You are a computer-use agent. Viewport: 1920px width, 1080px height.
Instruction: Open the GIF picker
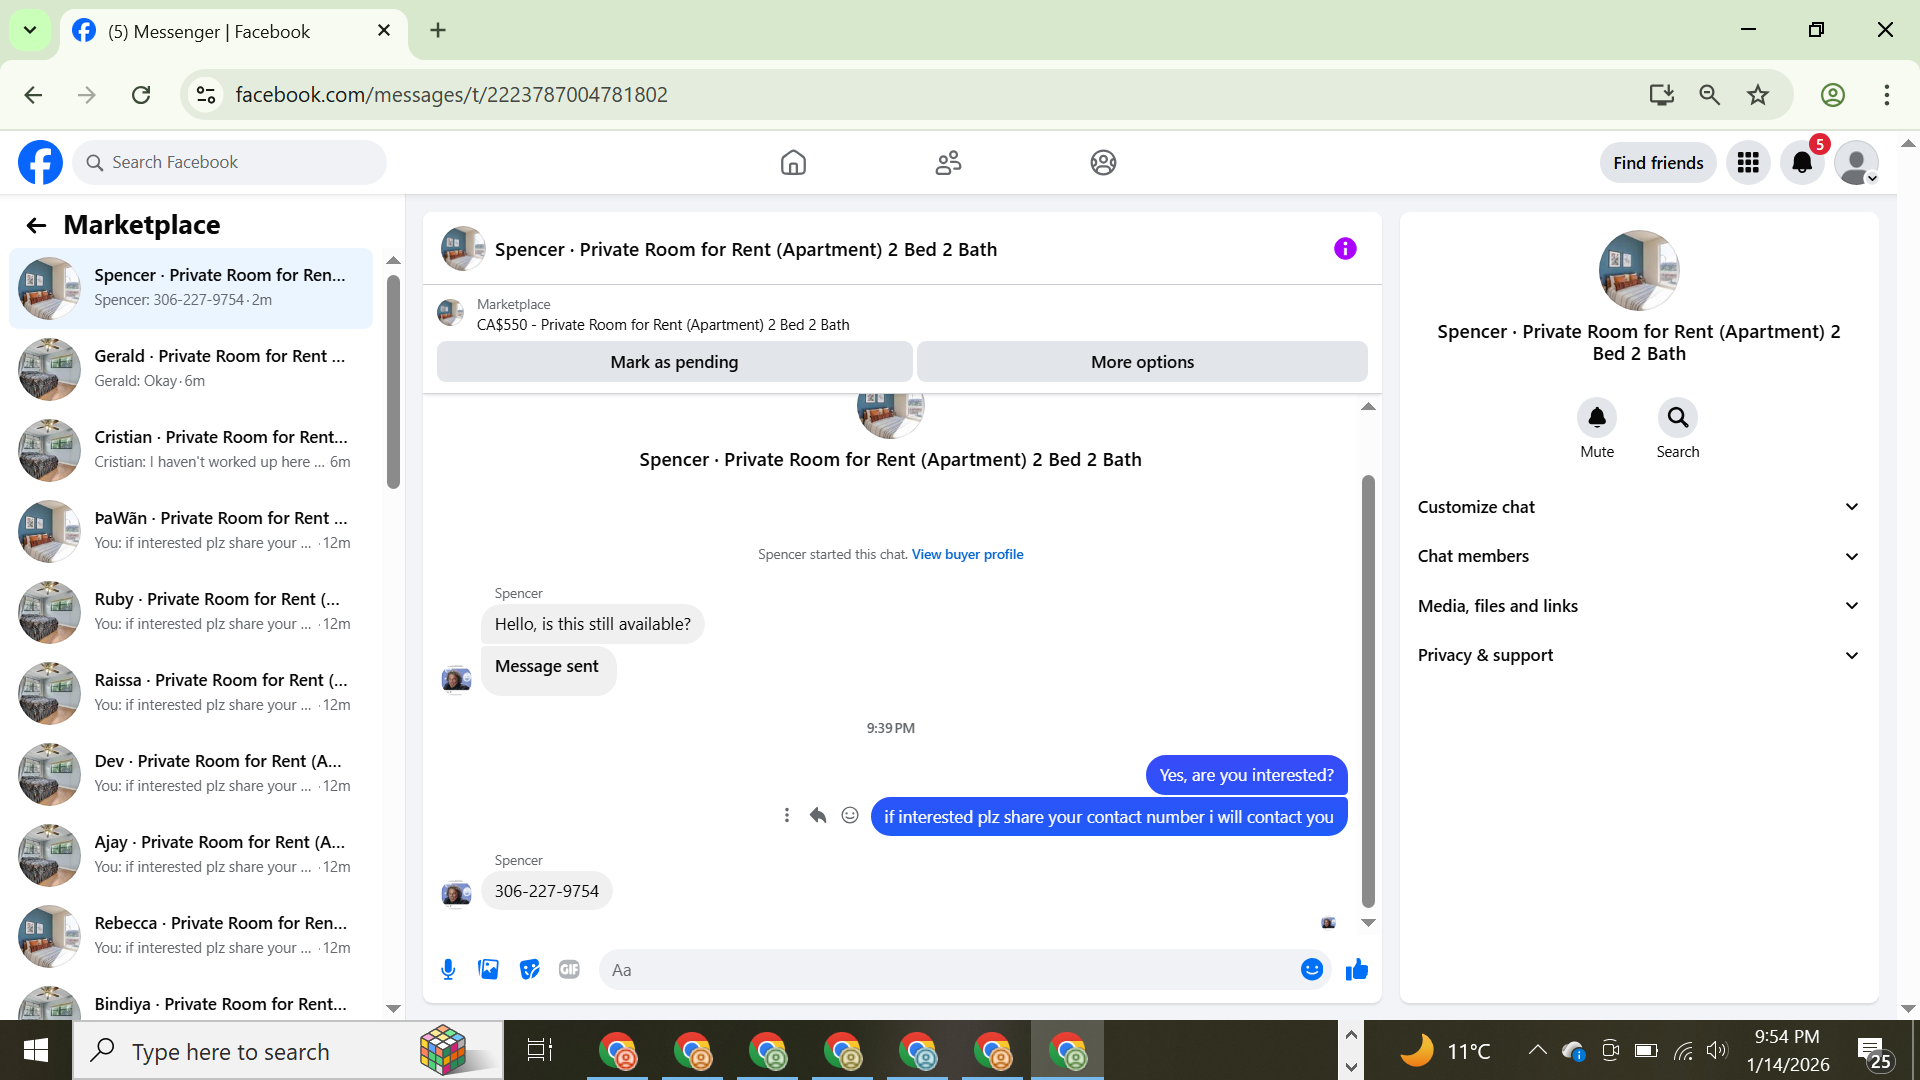[x=569, y=969]
